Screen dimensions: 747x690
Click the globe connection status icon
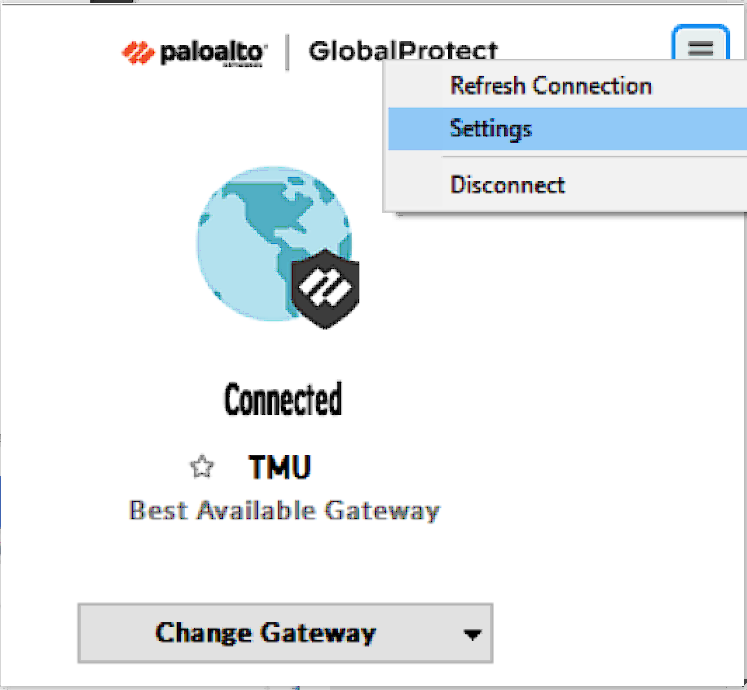point(275,244)
